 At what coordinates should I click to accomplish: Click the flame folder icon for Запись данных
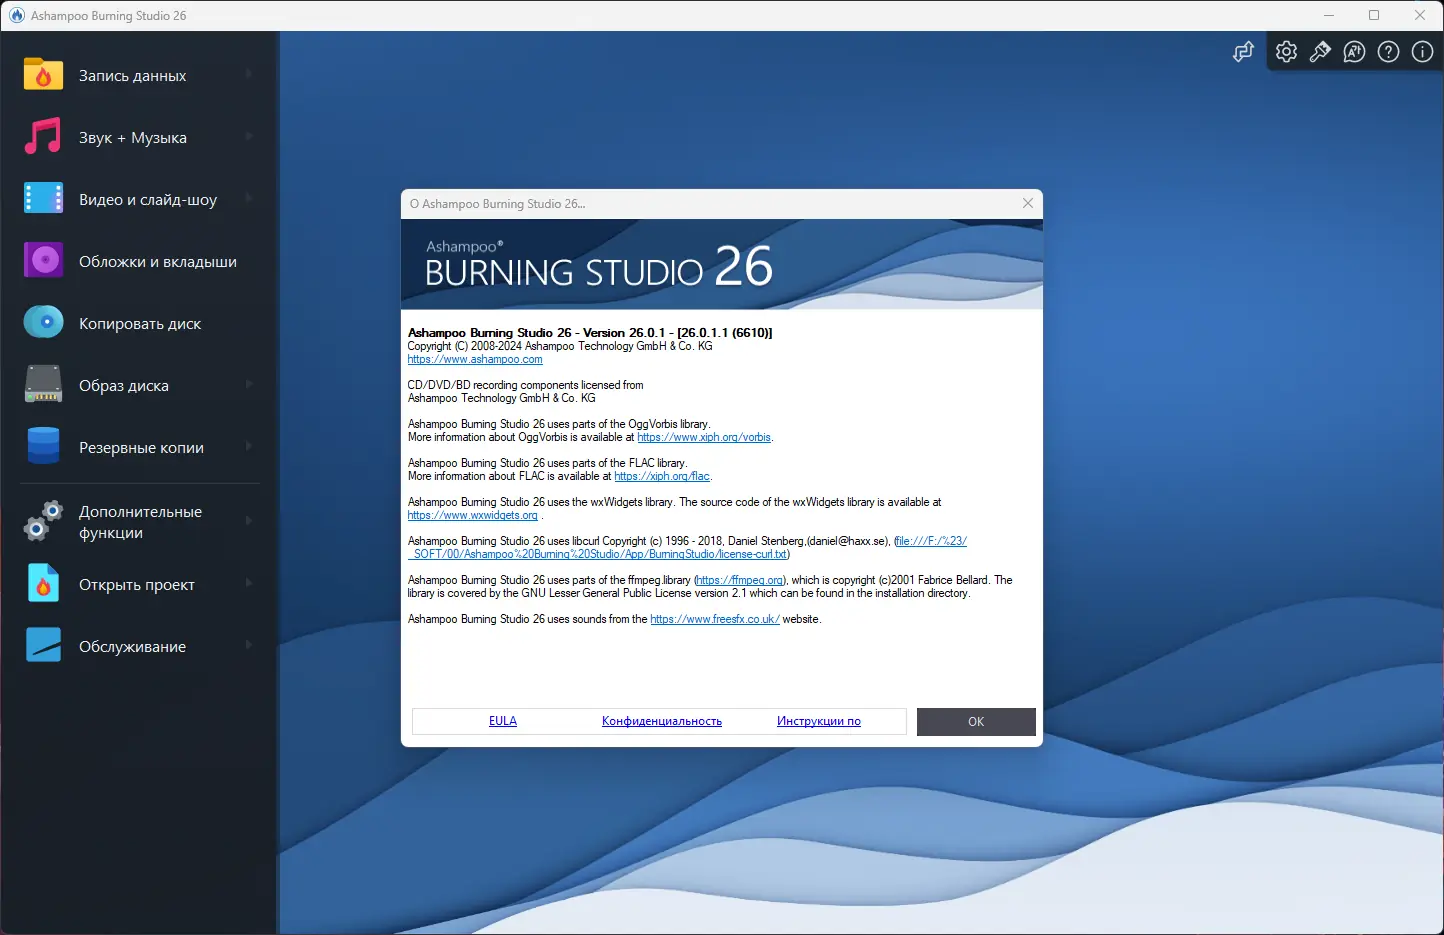click(x=43, y=75)
